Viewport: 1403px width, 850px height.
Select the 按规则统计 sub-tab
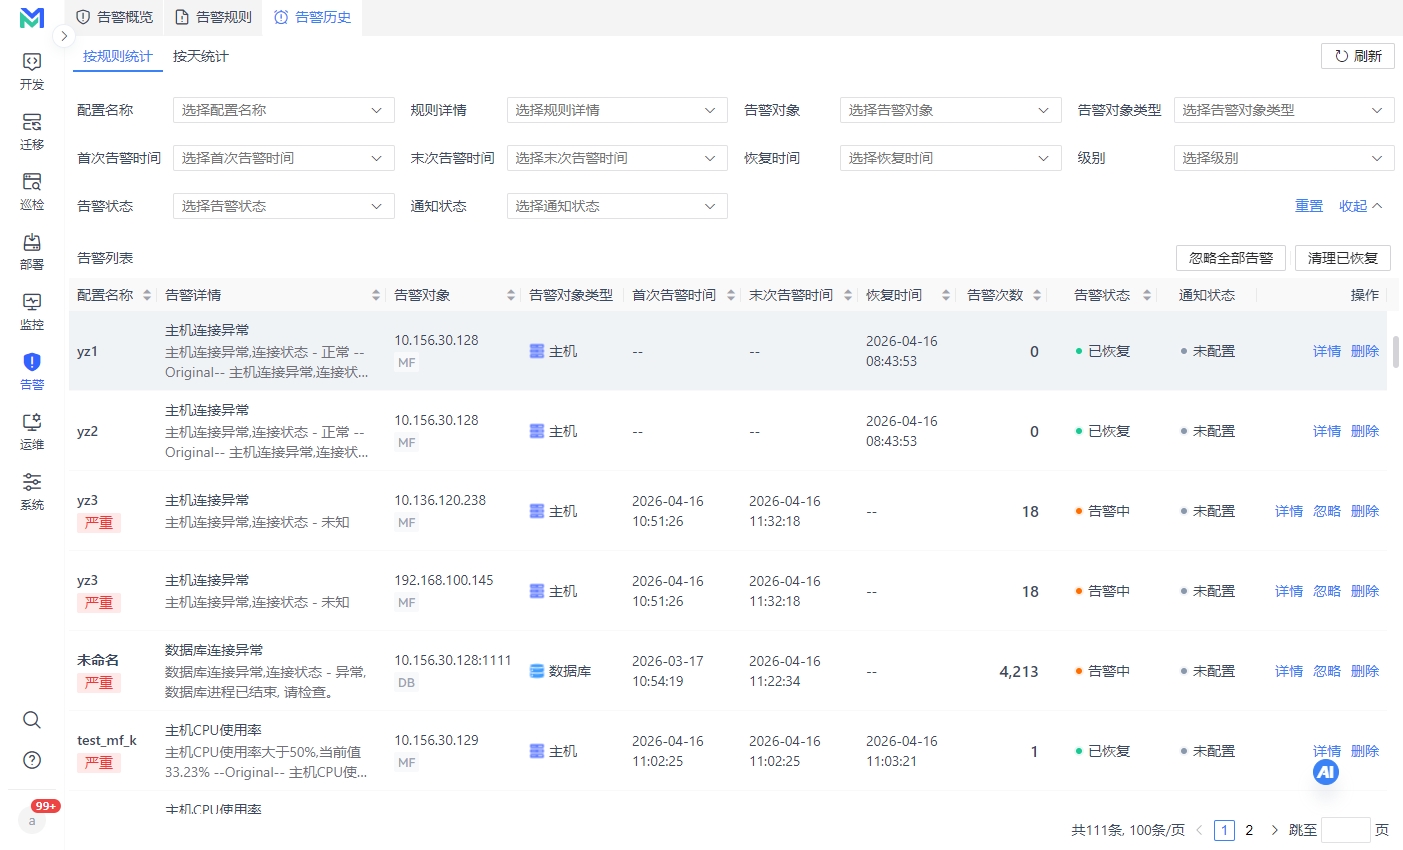pos(118,56)
